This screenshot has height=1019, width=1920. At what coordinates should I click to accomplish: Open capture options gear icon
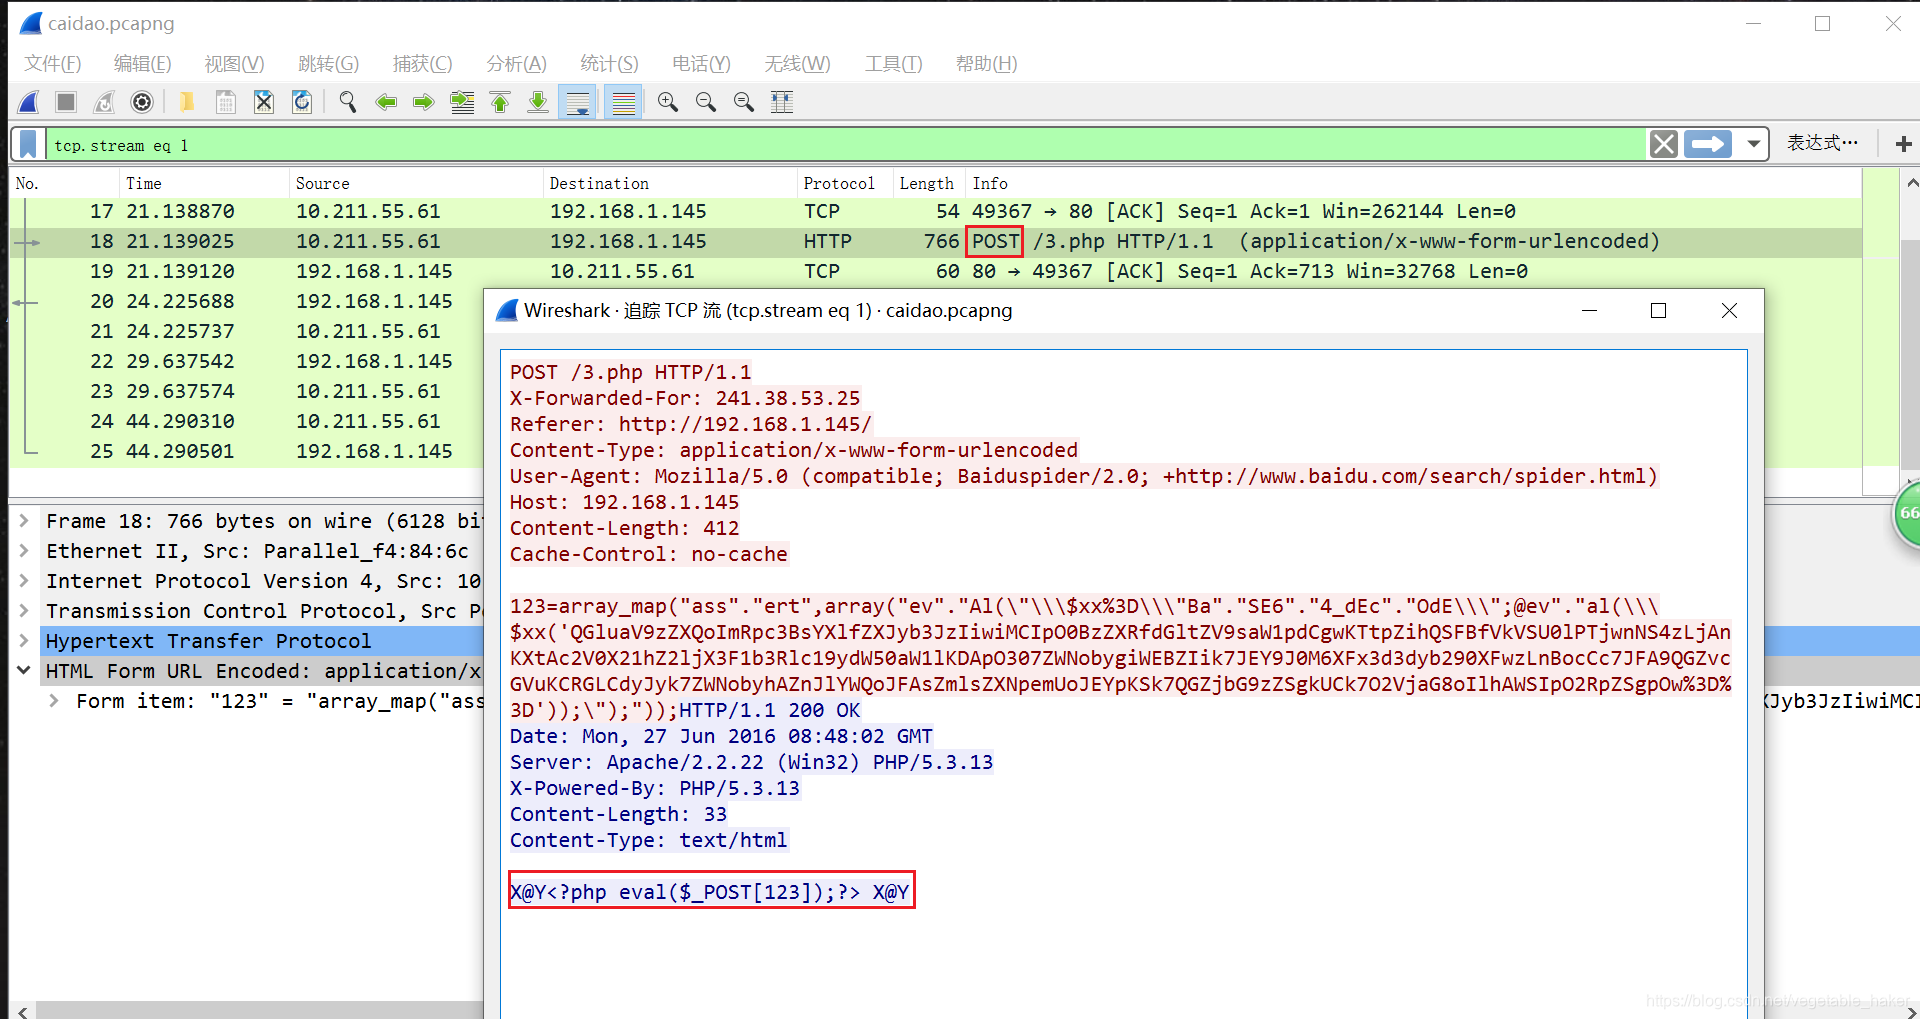[x=142, y=102]
